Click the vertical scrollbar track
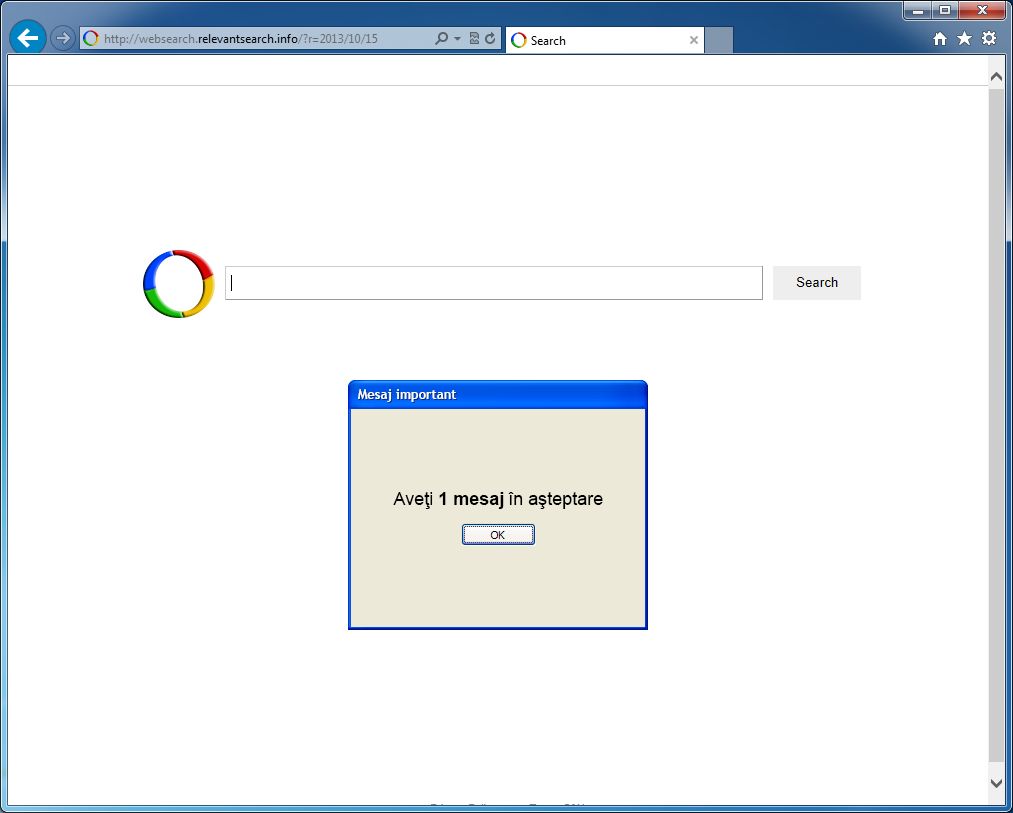The height and width of the screenshot is (813, 1013). click(x=996, y=427)
